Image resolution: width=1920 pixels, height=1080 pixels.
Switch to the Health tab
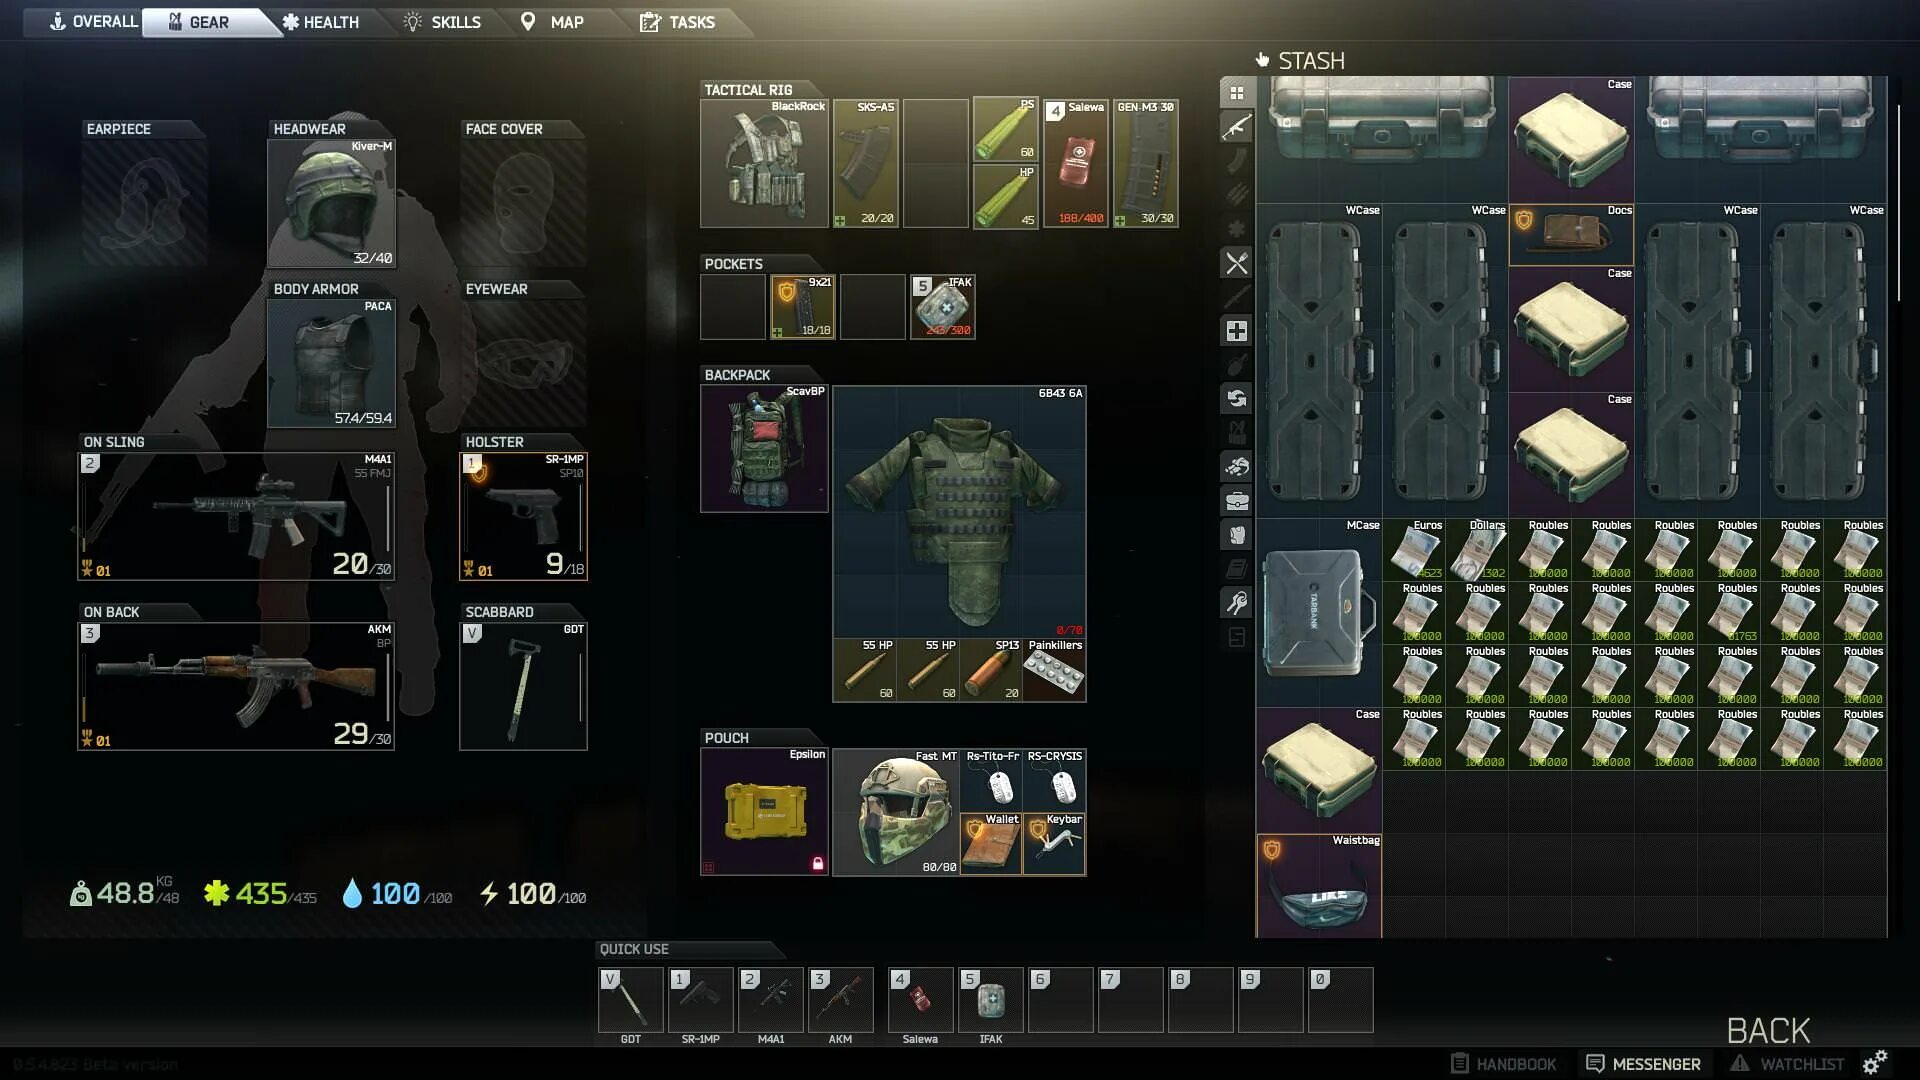[x=321, y=22]
